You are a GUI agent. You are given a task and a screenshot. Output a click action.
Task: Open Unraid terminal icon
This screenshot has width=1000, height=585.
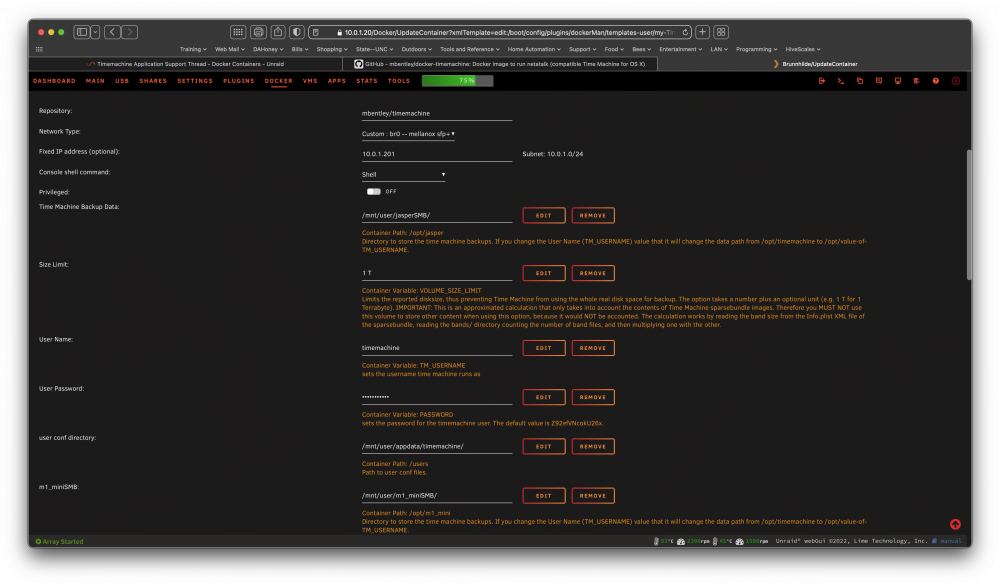[x=841, y=81]
